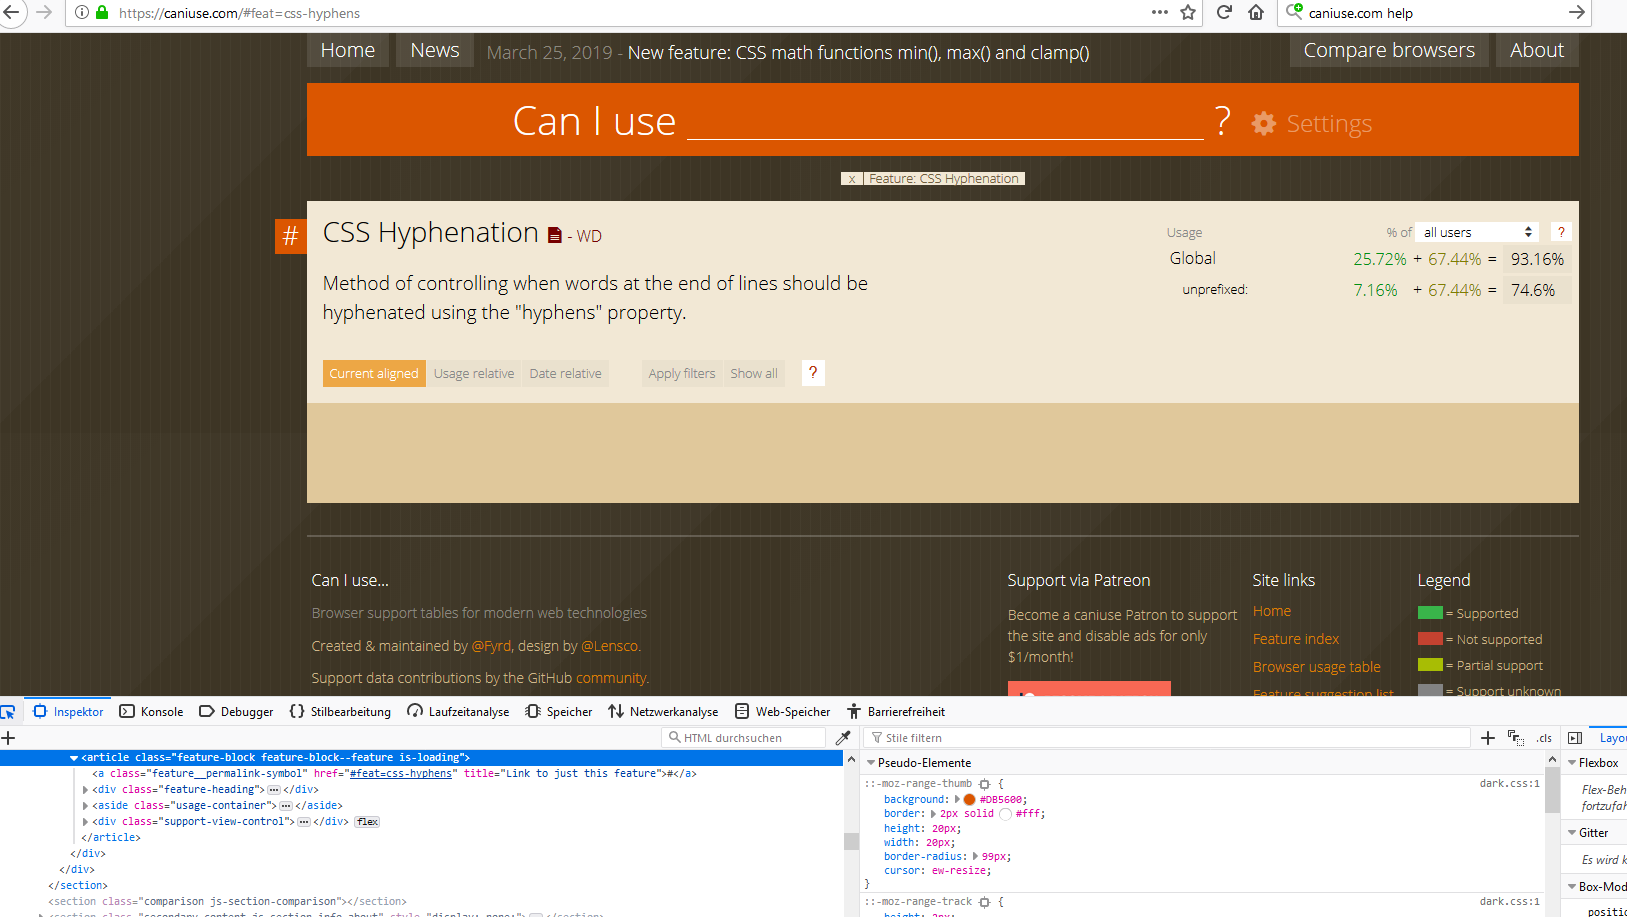Collapse the Pseudo-Elemente section
Viewport: 1627px width, 917px height.
[x=870, y=762]
